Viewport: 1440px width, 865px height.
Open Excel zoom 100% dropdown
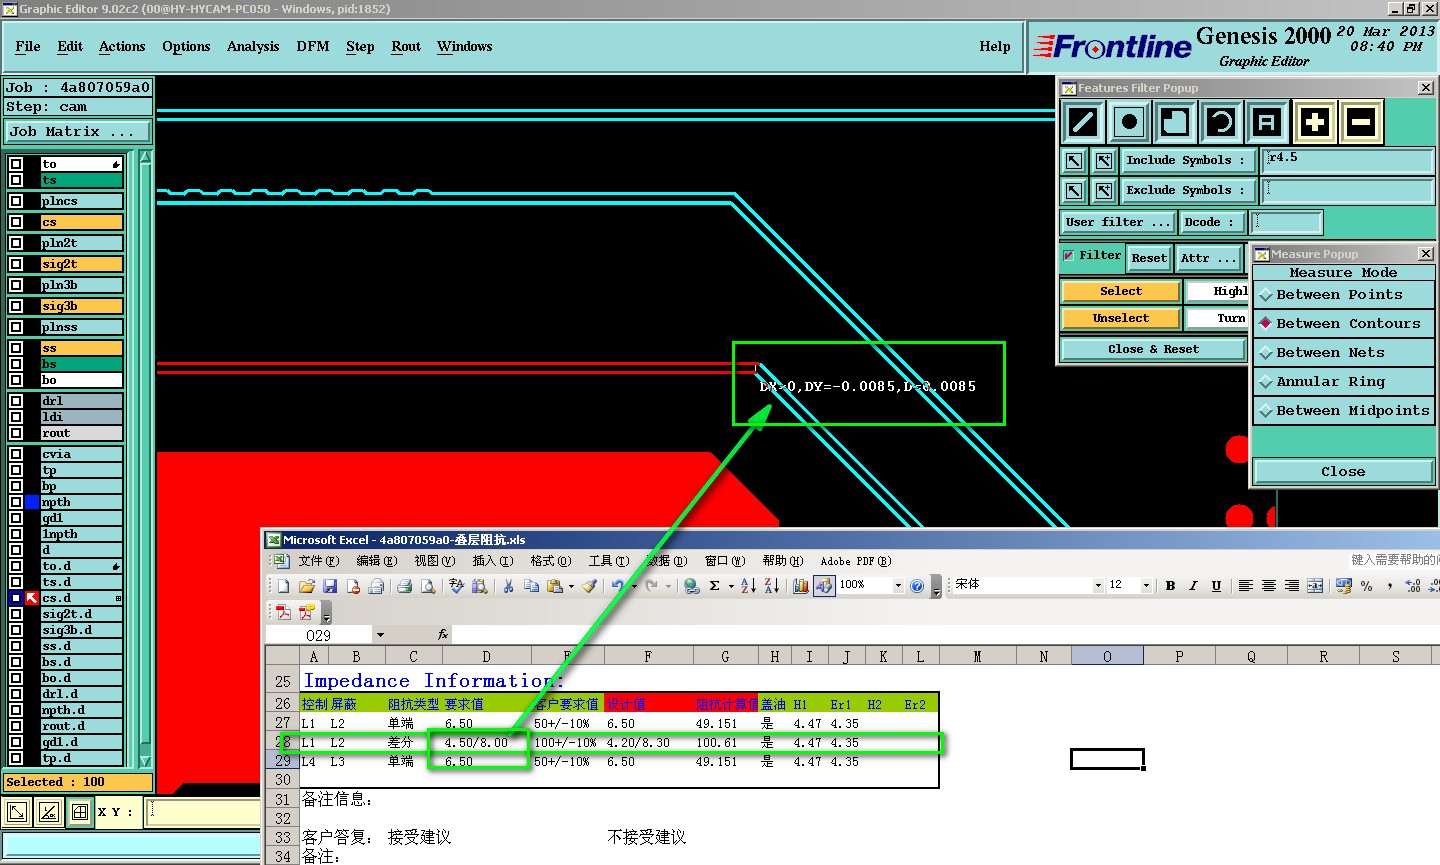click(898, 586)
